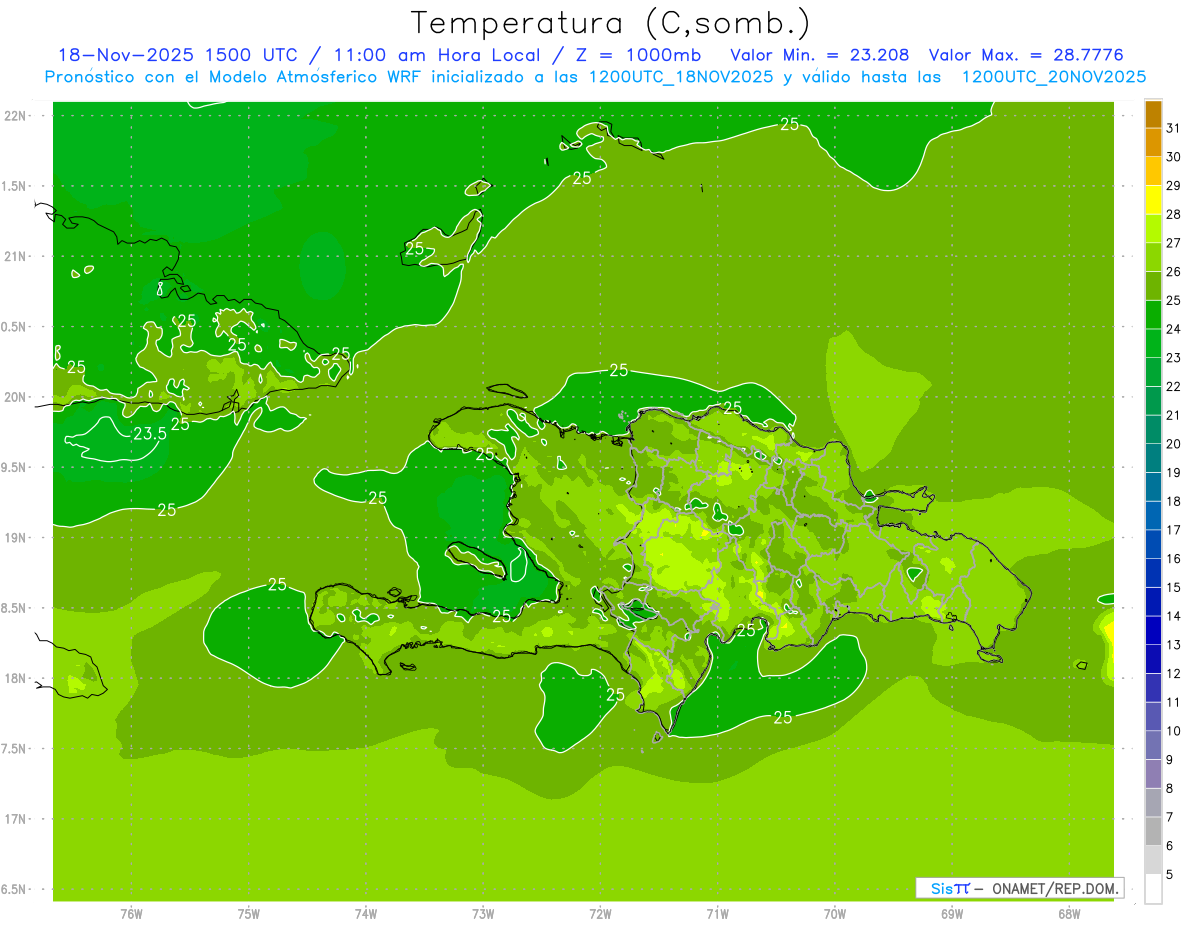Click the '1200UTC_20NOV2025' validity text
Viewport: 1200px width, 927px height.
click(x=1053, y=77)
